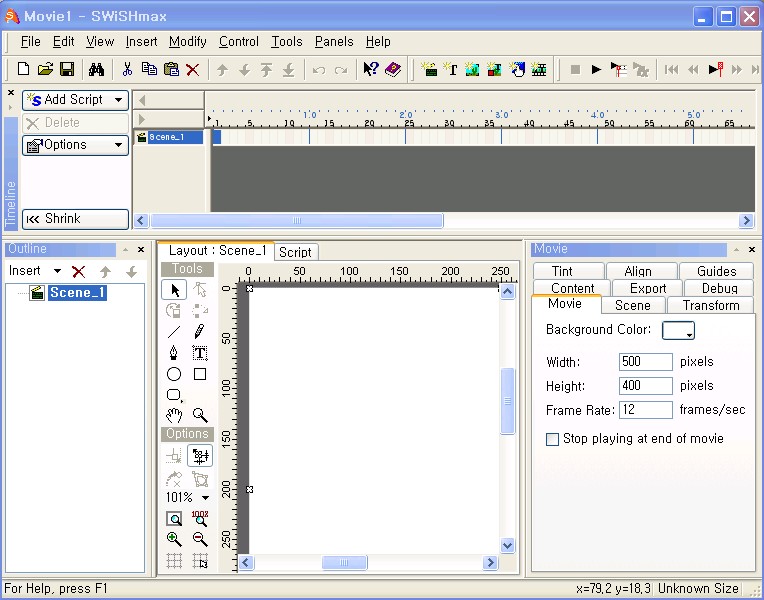This screenshot has width=764, height=600.
Task: Click the Height input field
Action: tap(646, 386)
